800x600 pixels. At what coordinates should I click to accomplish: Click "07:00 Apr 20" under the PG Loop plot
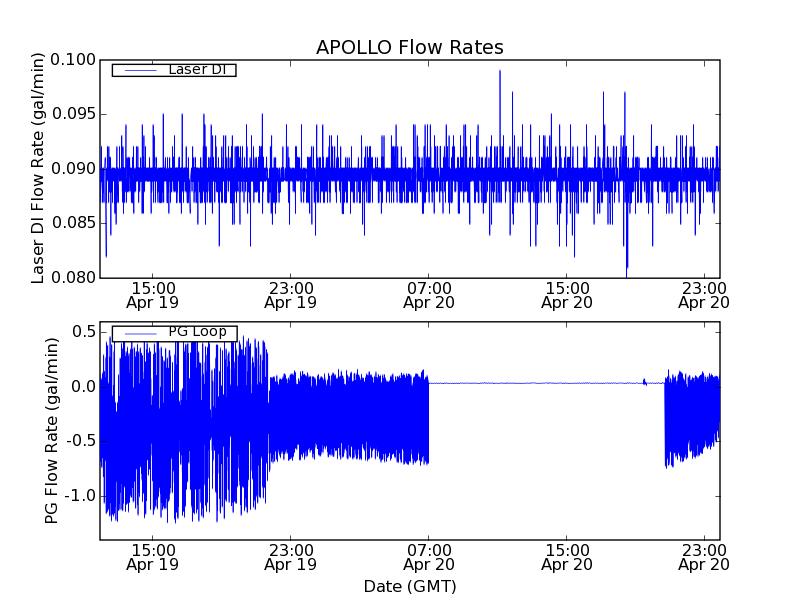(429, 558)
